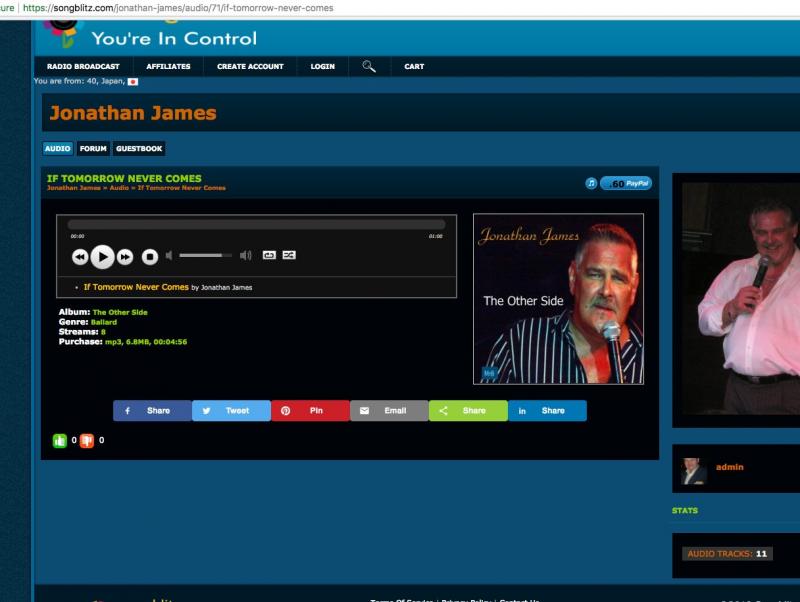Click the previous track rewind icon
800x602 pixels.
click(x=80, y=257)
